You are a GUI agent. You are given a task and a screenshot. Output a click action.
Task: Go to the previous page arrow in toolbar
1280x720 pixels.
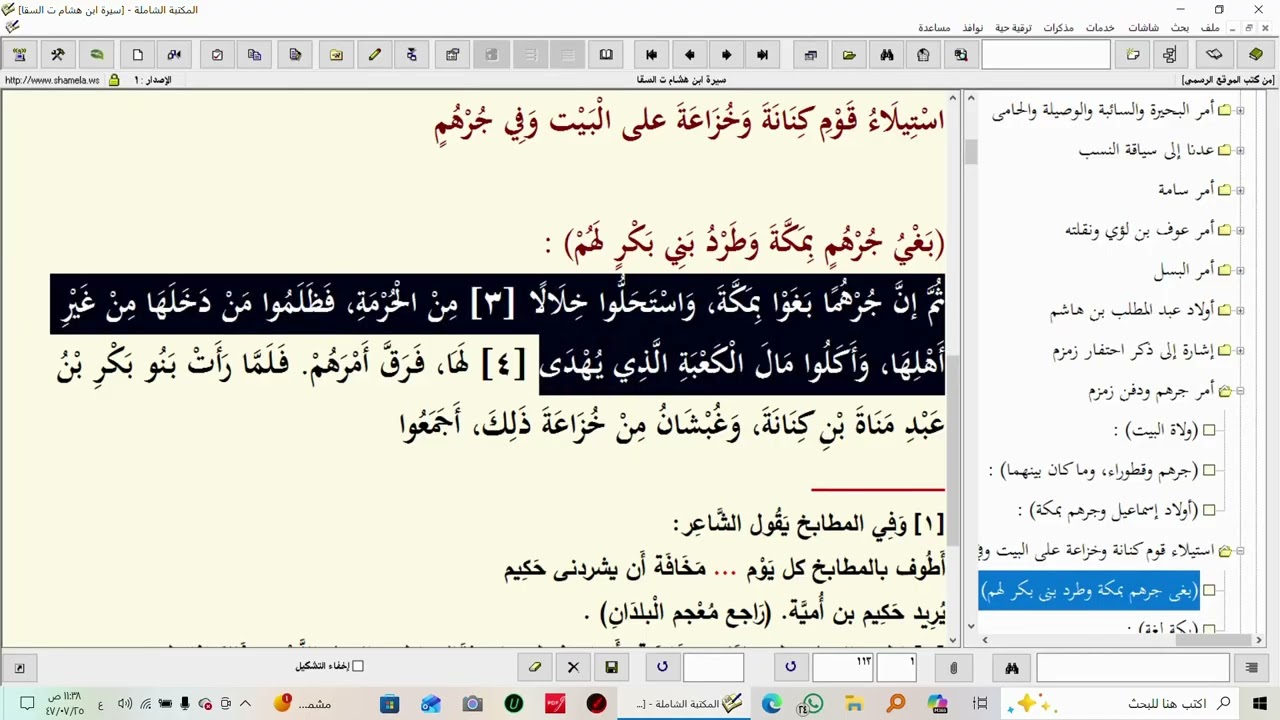point(689,55)
